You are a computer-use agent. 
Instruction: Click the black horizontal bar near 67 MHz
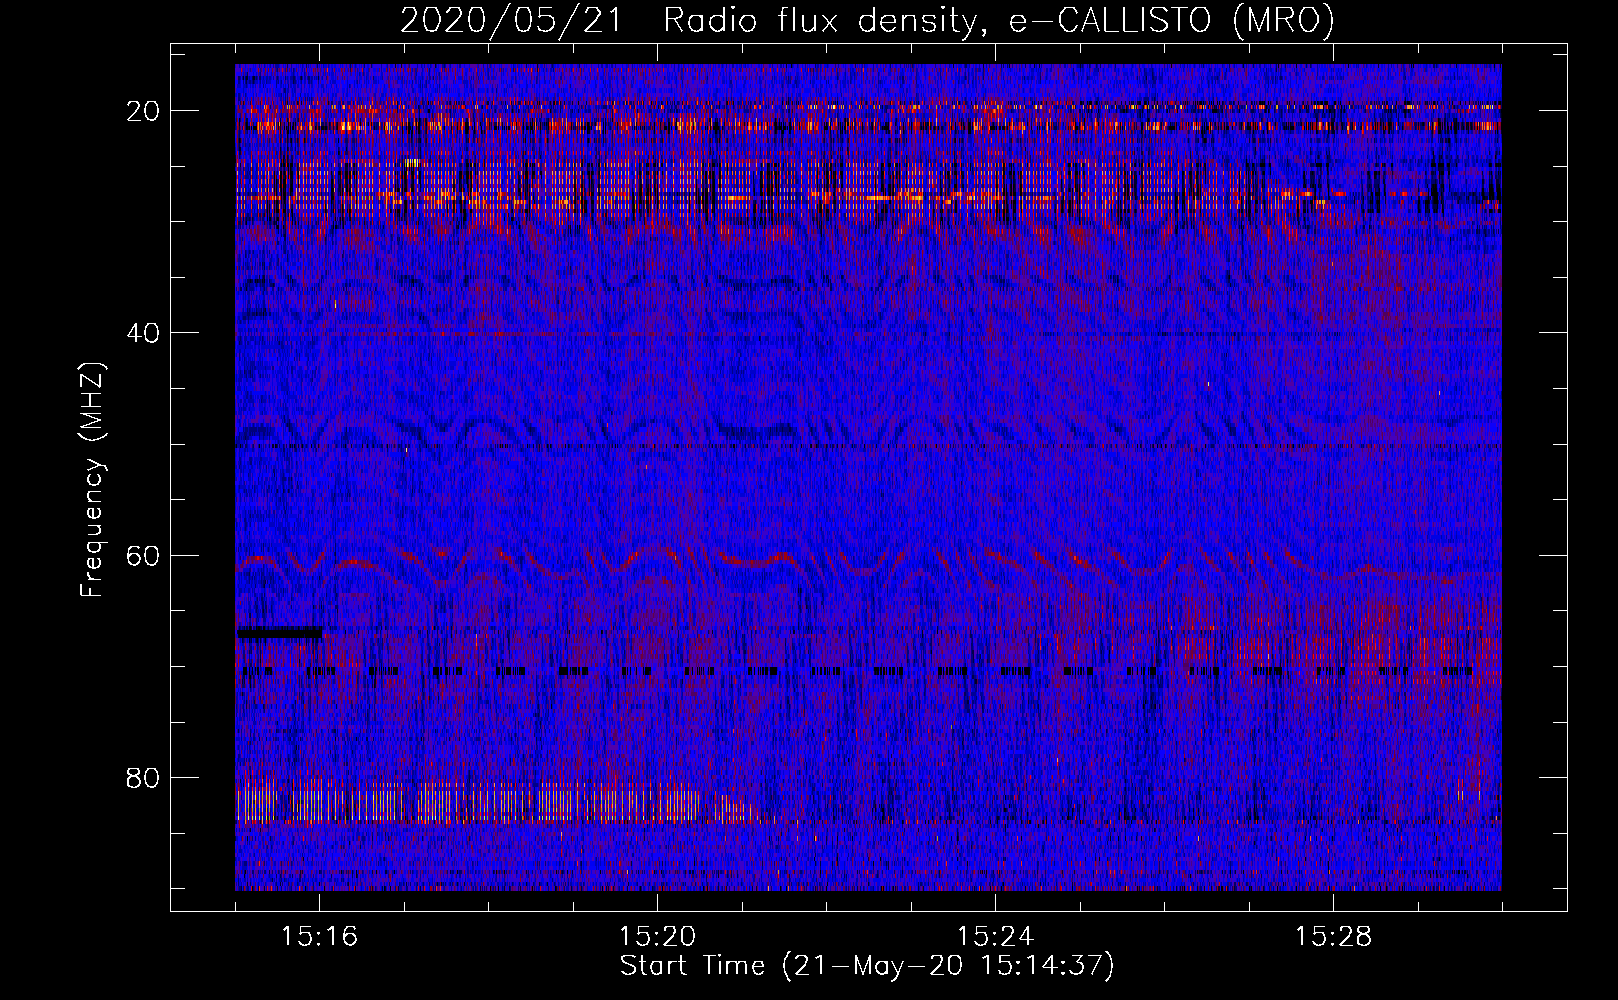pyautogui.click(x=279, y=632)
